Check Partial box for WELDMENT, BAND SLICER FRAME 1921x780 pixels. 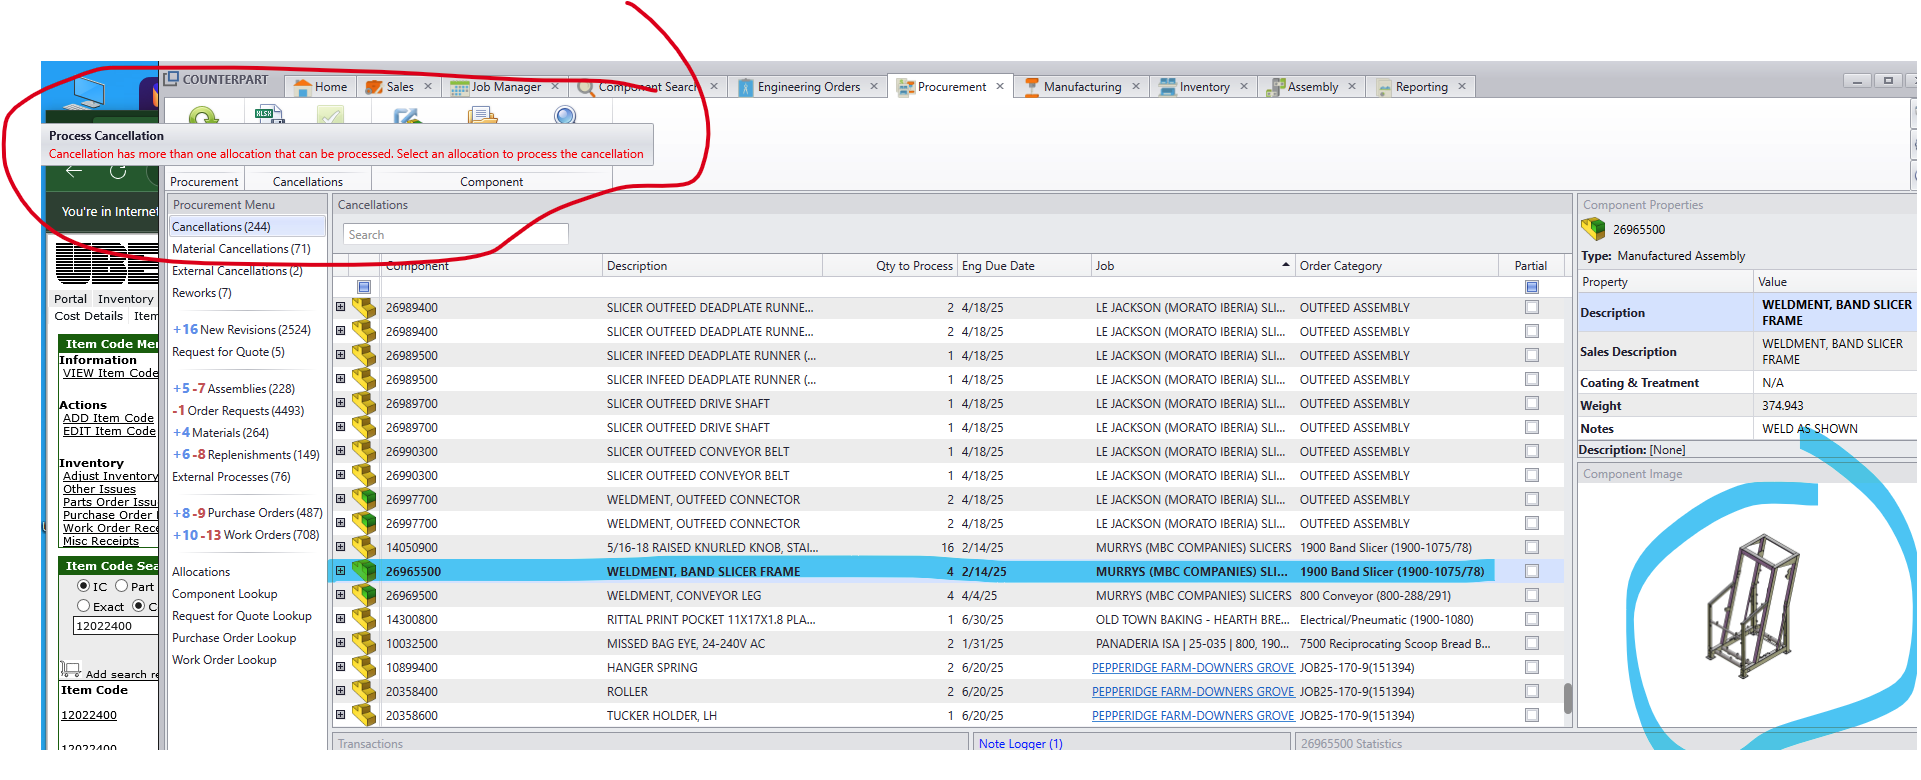coord(1531,571)
